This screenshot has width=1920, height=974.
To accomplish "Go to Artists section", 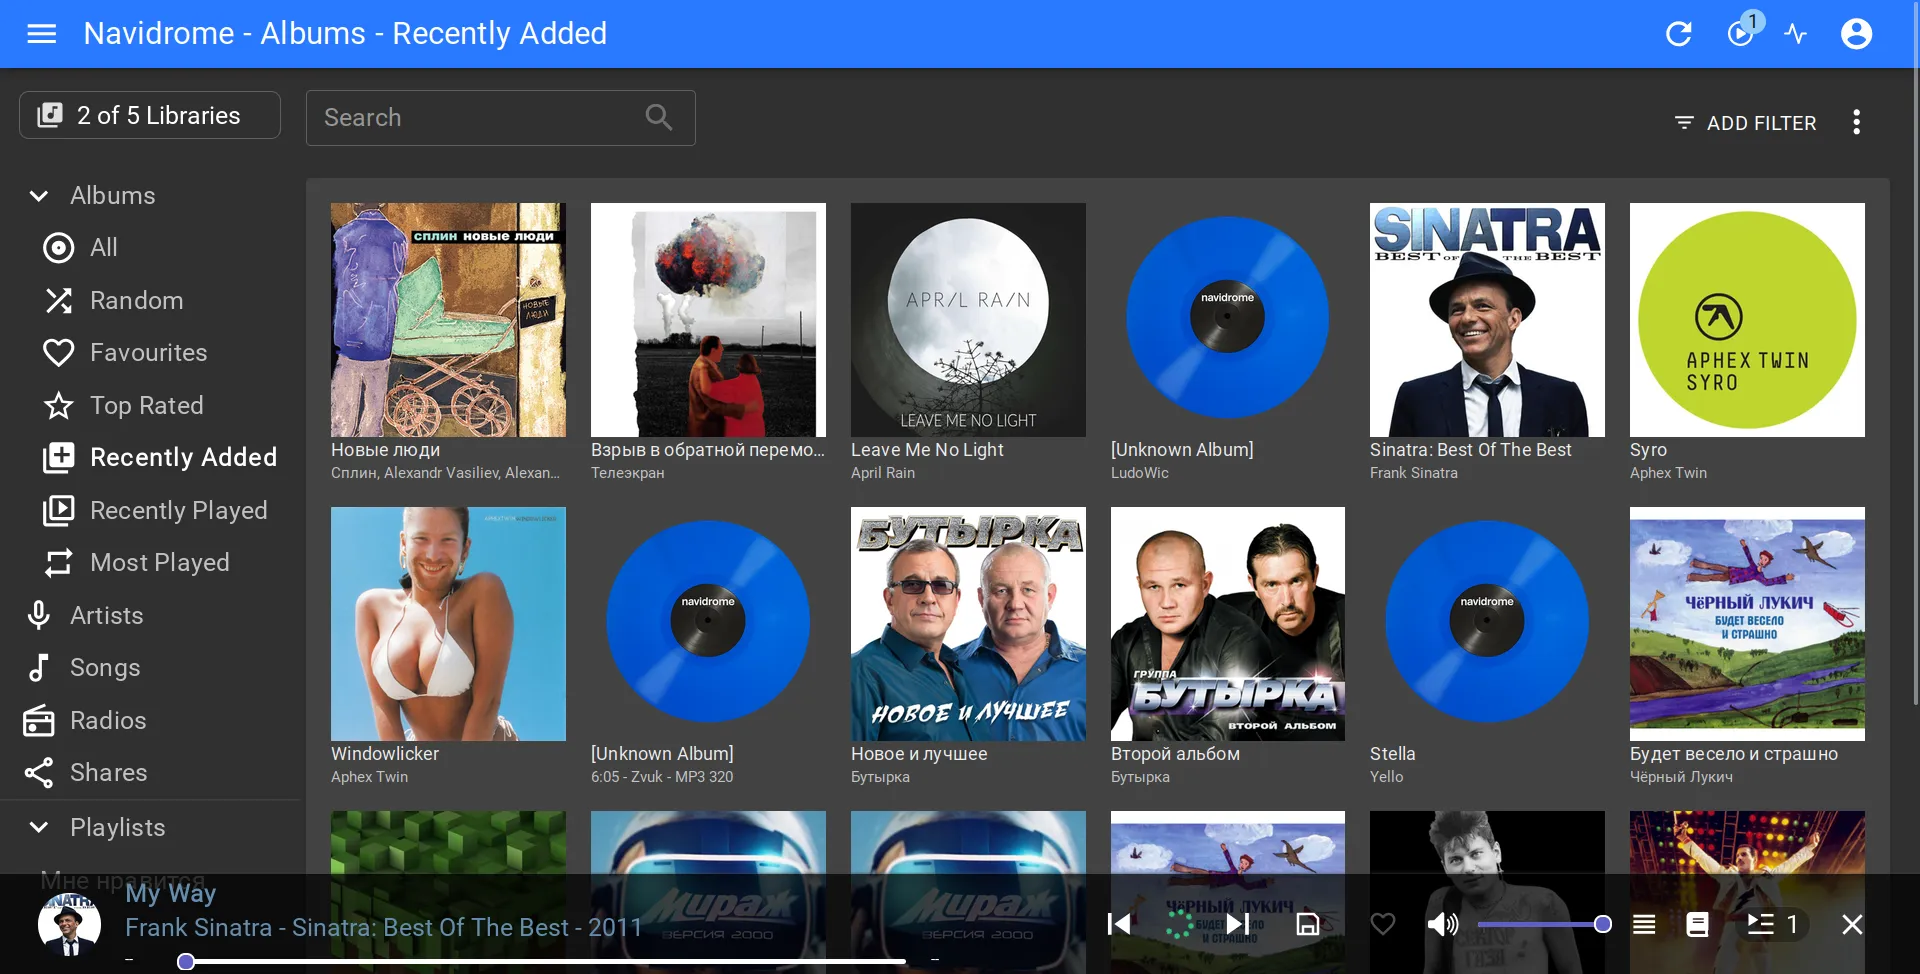I will (x=150, y=615).
